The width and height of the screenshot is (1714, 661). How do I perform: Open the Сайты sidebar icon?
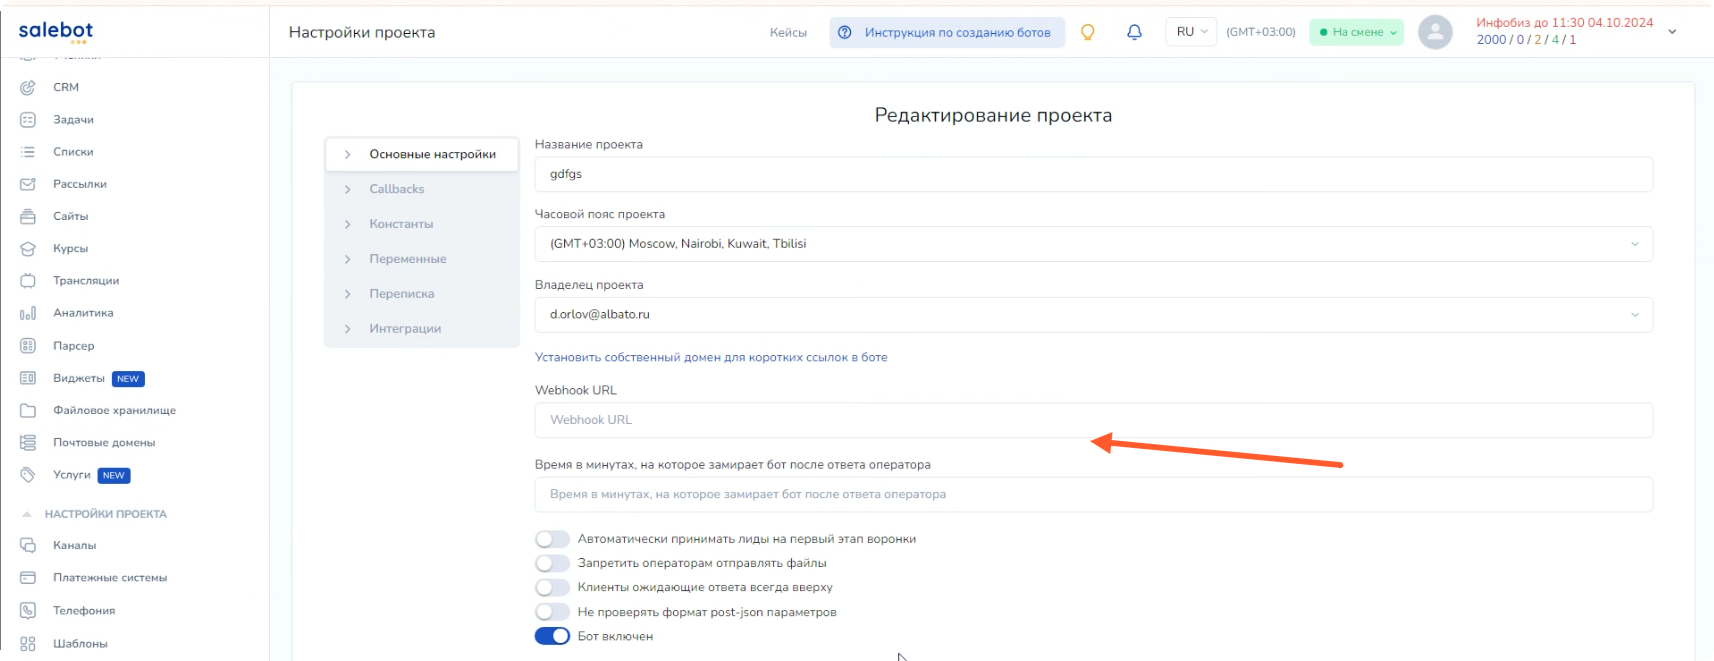(x=28, y=216)
